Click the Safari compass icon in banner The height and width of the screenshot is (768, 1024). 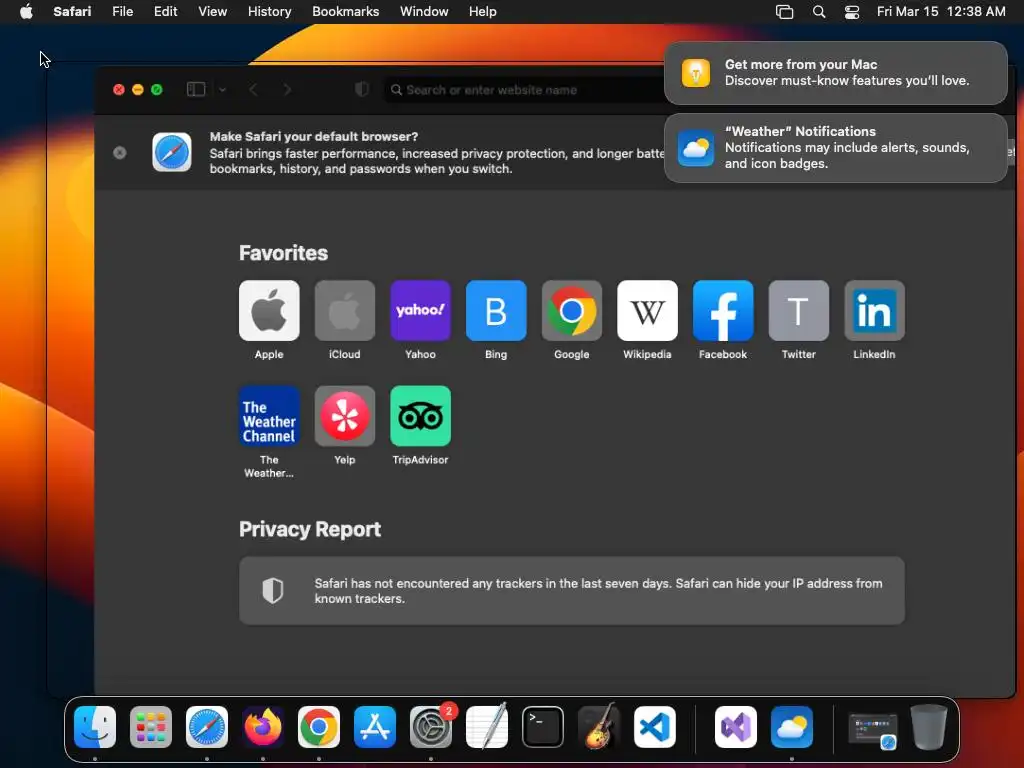(x=172, y=152)
